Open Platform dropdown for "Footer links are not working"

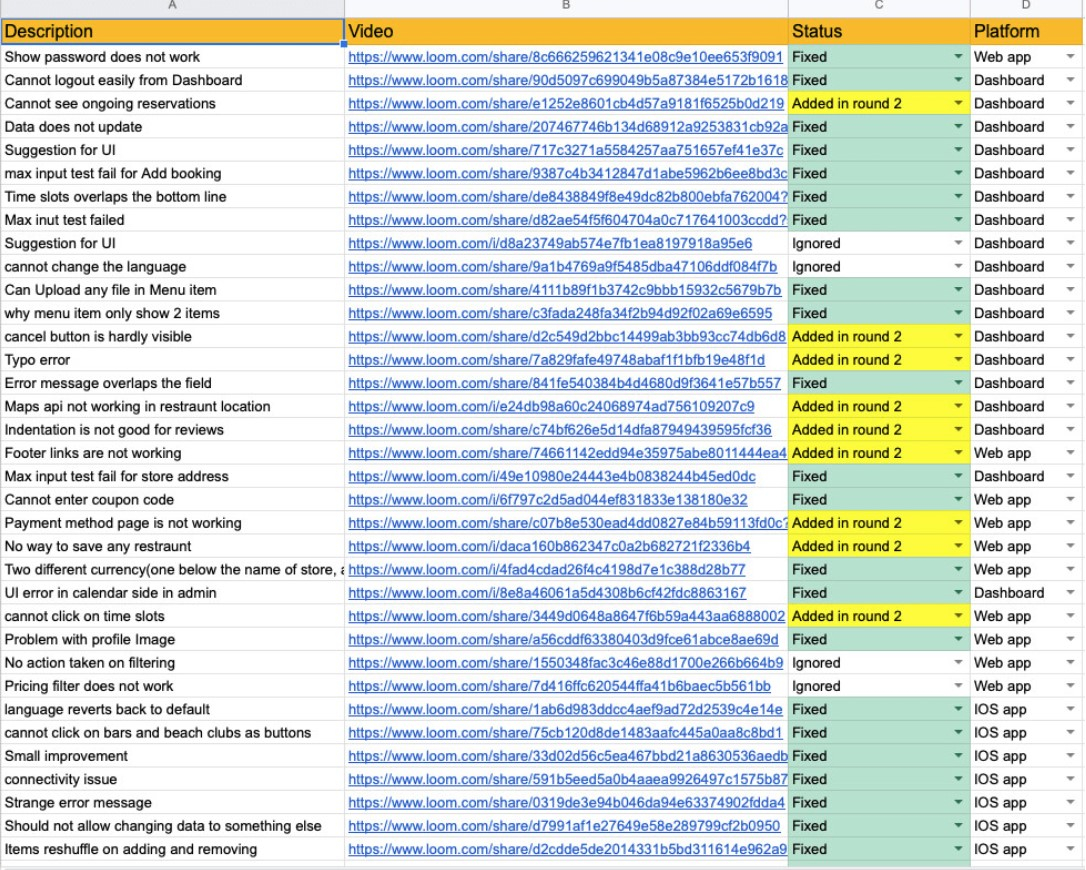1071,453
